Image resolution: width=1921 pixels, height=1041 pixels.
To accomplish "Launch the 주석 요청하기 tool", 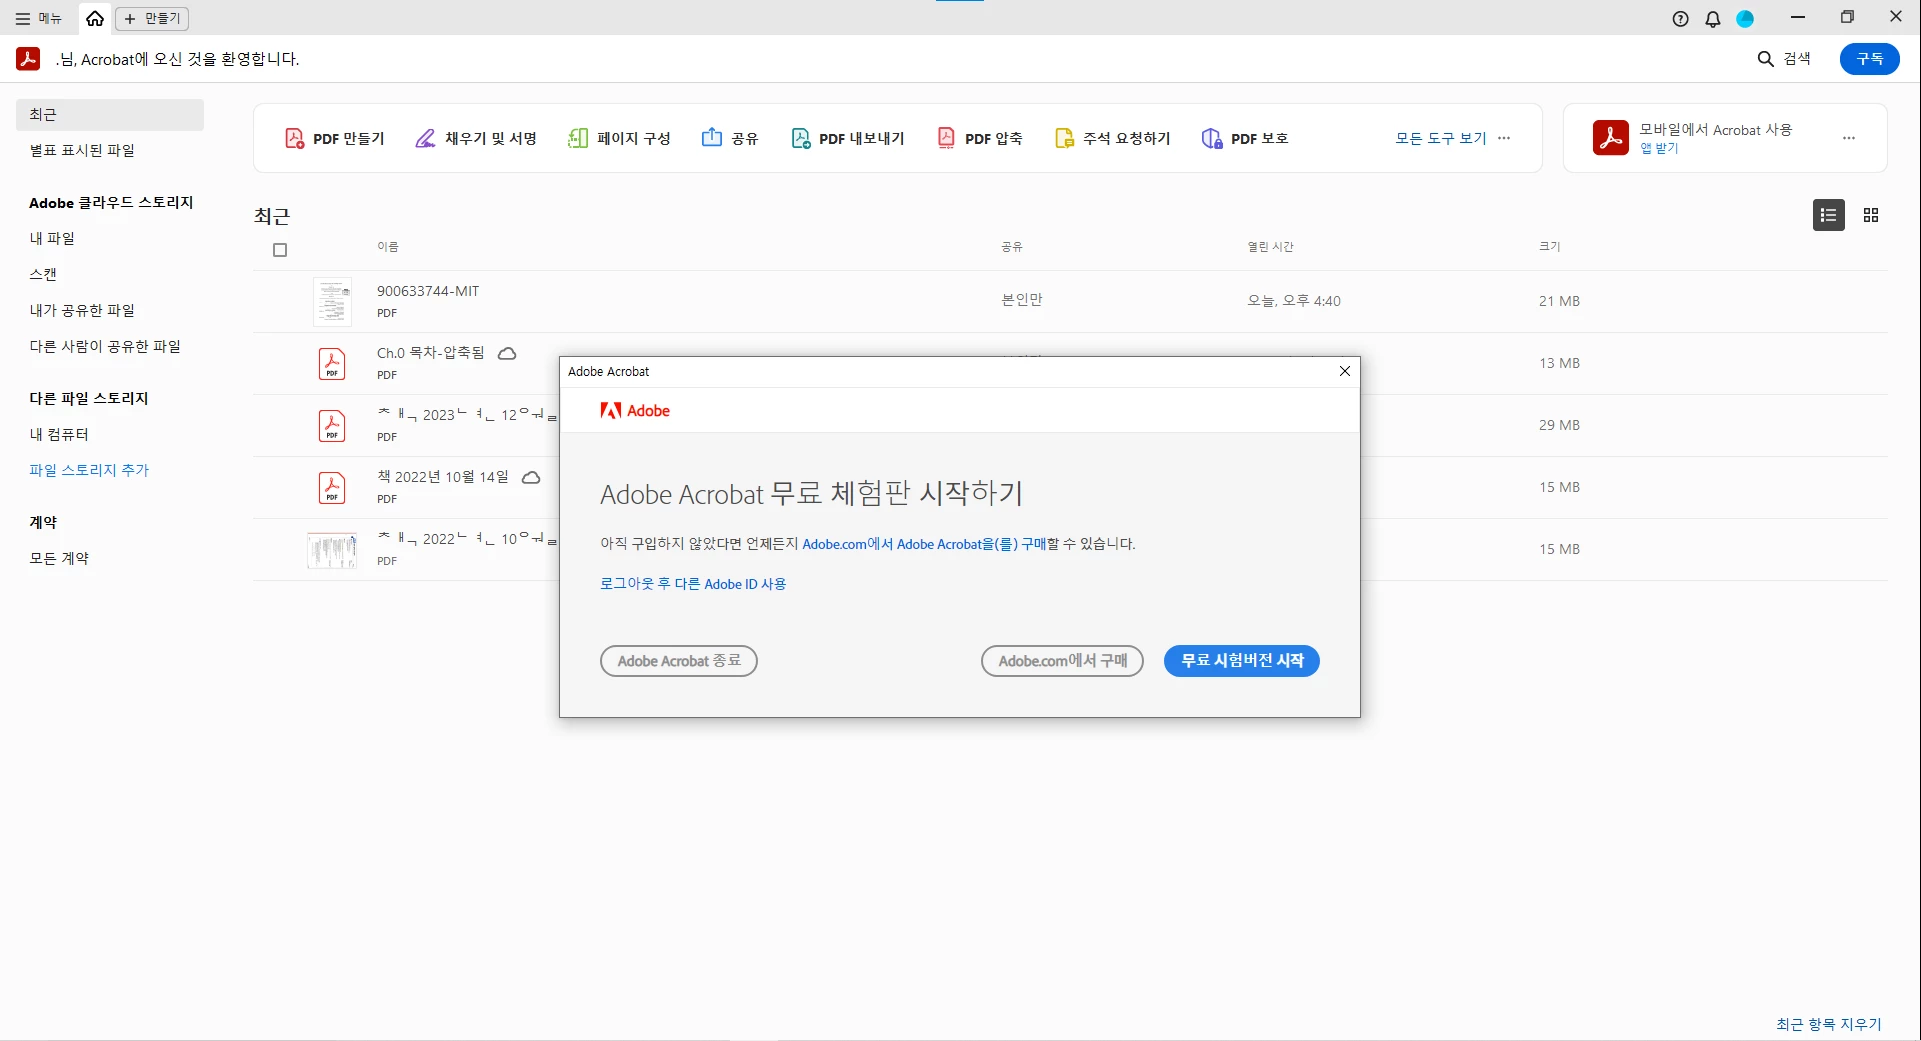I will pos(1113,138).
